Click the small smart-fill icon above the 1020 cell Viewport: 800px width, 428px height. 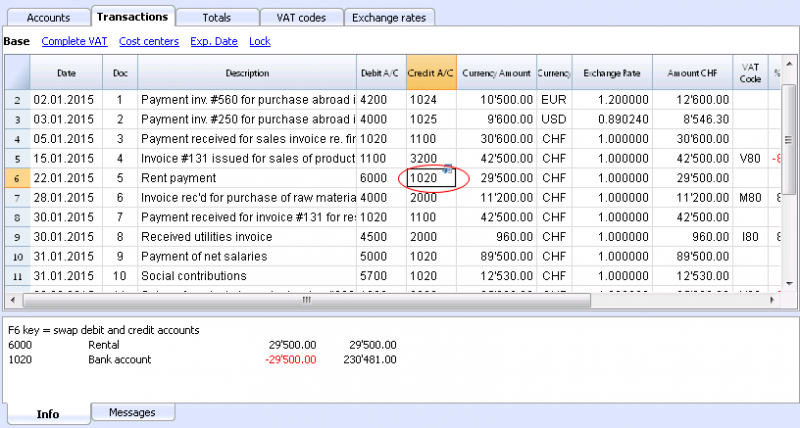coord(447,169)
